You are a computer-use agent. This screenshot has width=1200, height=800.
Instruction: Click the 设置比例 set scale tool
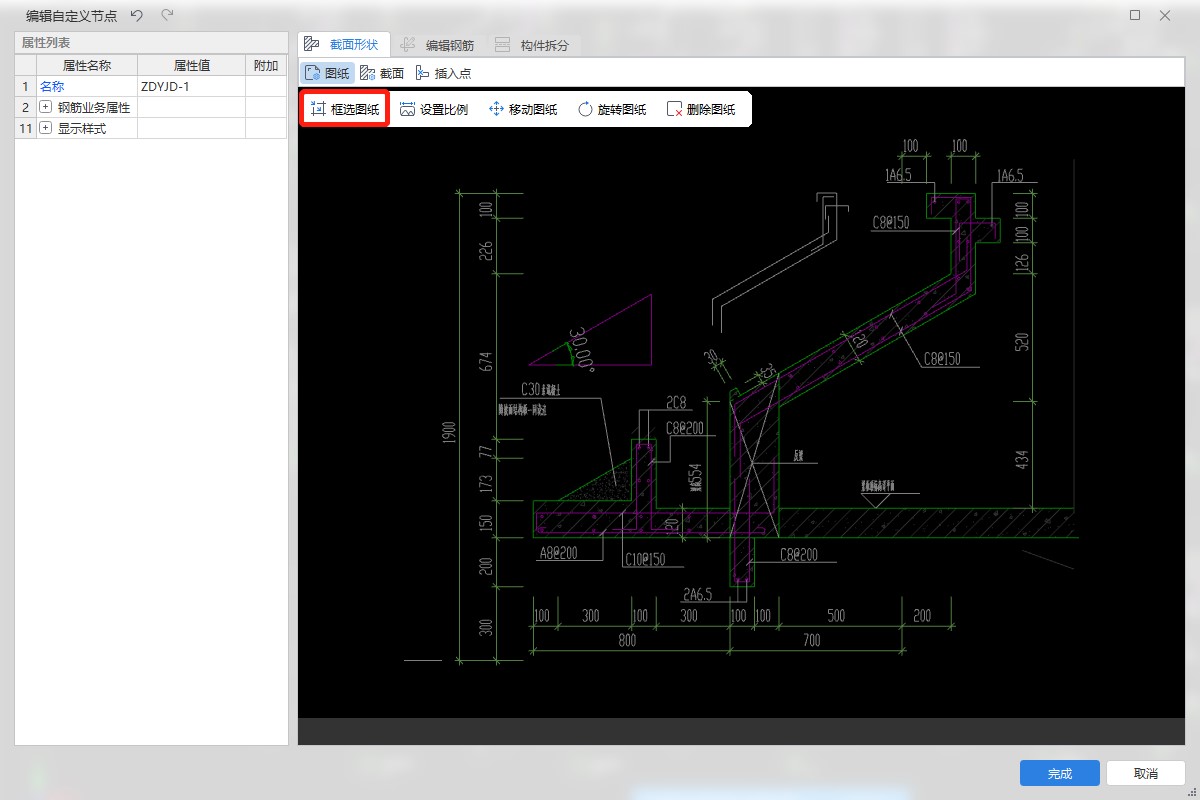click(x=434, y=109)
